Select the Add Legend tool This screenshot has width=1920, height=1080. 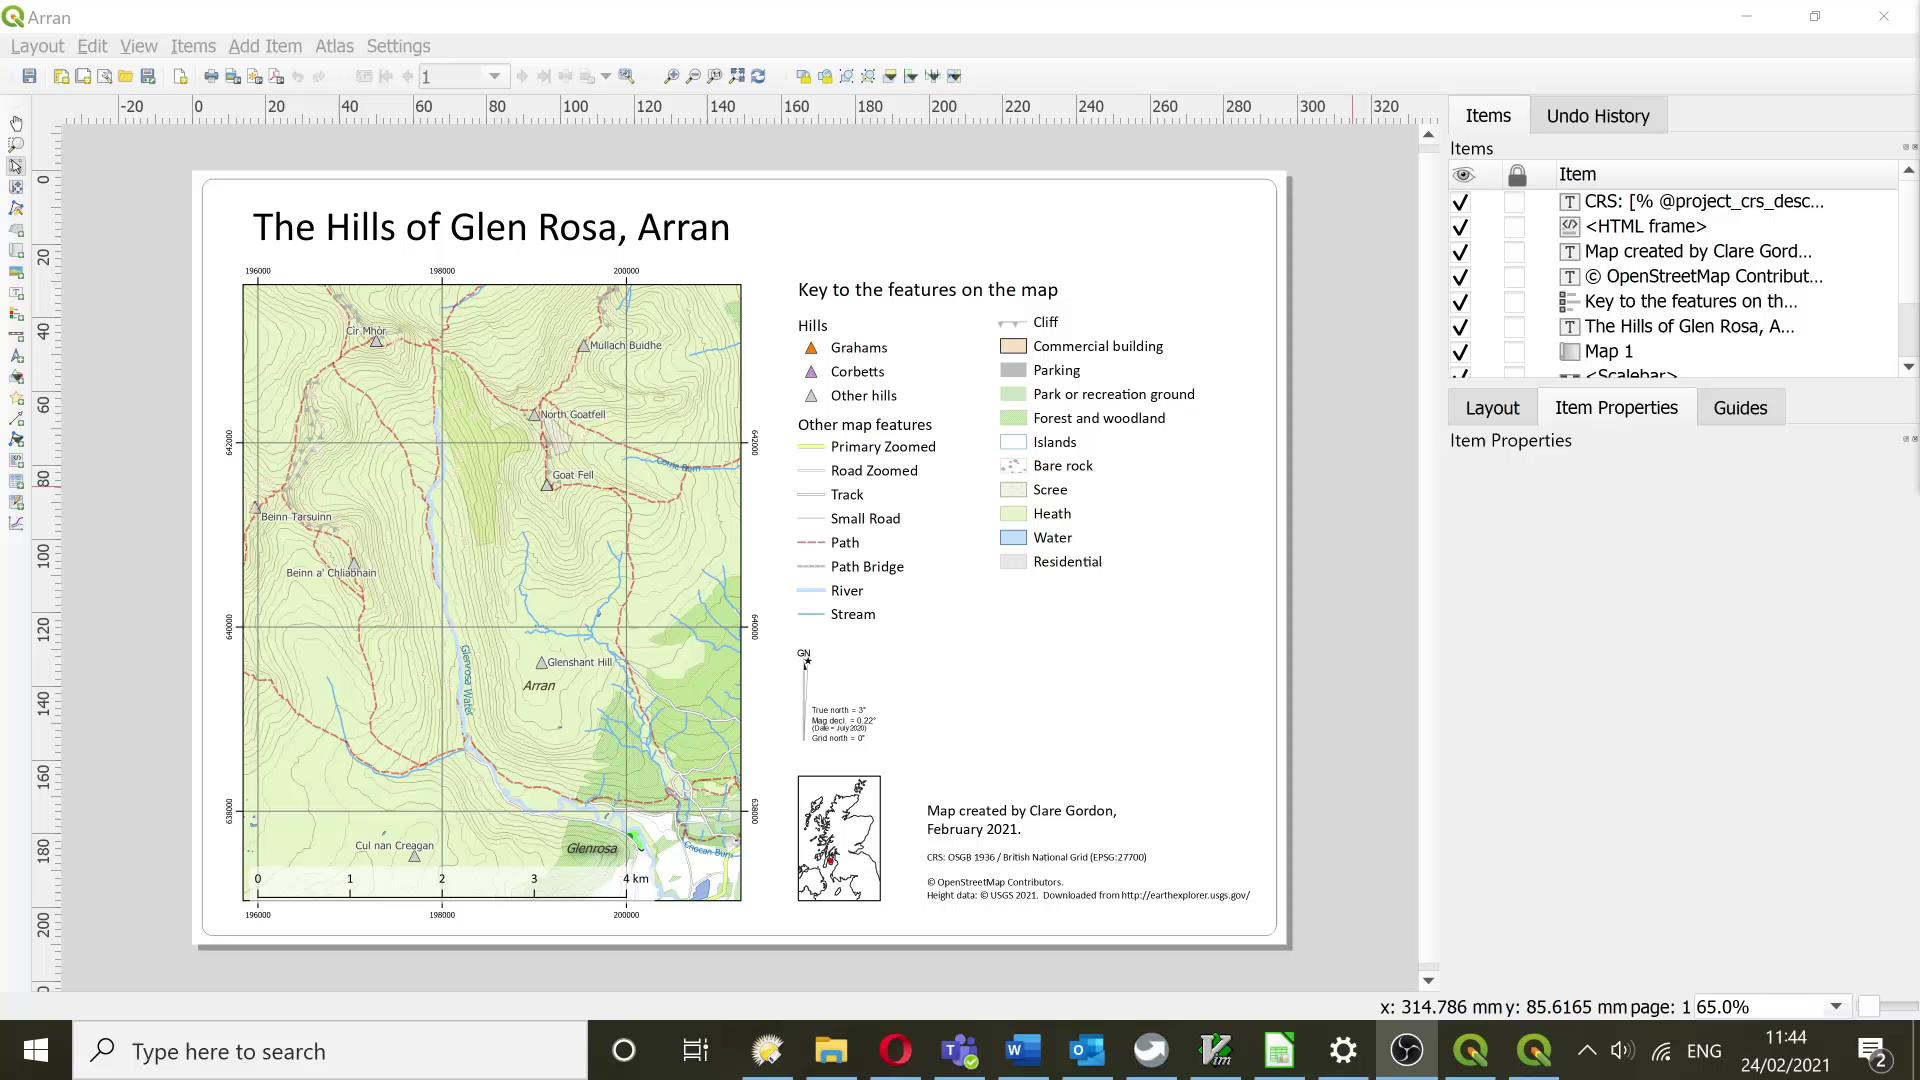pos(16,314)
